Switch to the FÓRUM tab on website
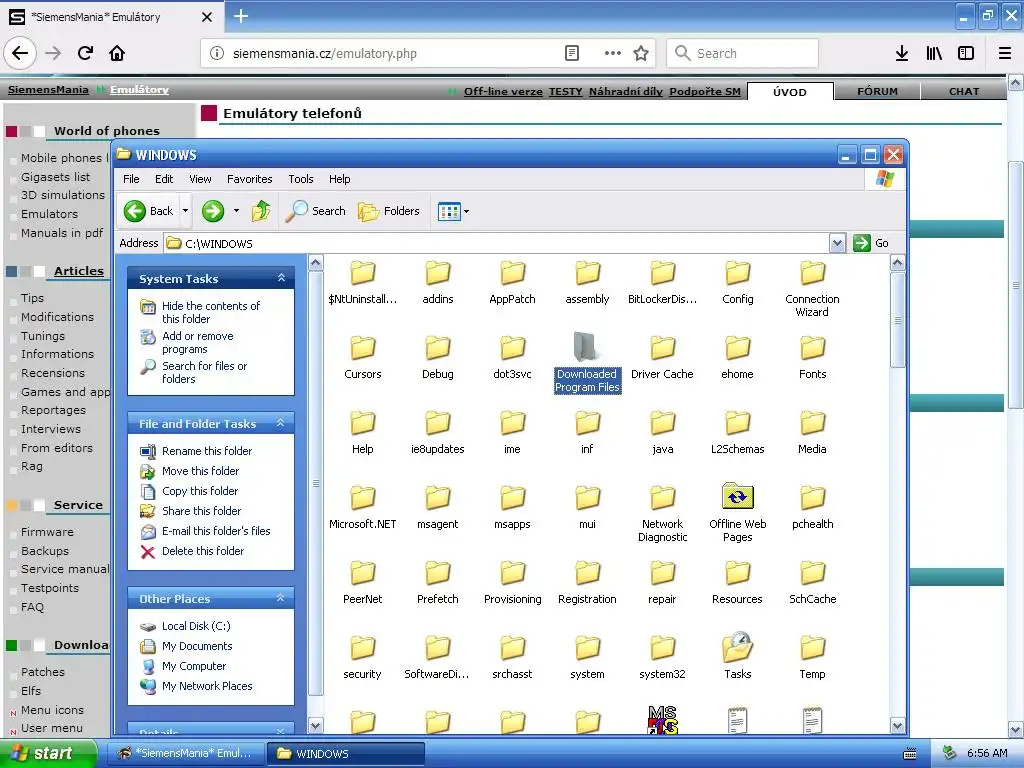Image resolution: width=1024 pixels, height=768 pixels. pos(877,91)
